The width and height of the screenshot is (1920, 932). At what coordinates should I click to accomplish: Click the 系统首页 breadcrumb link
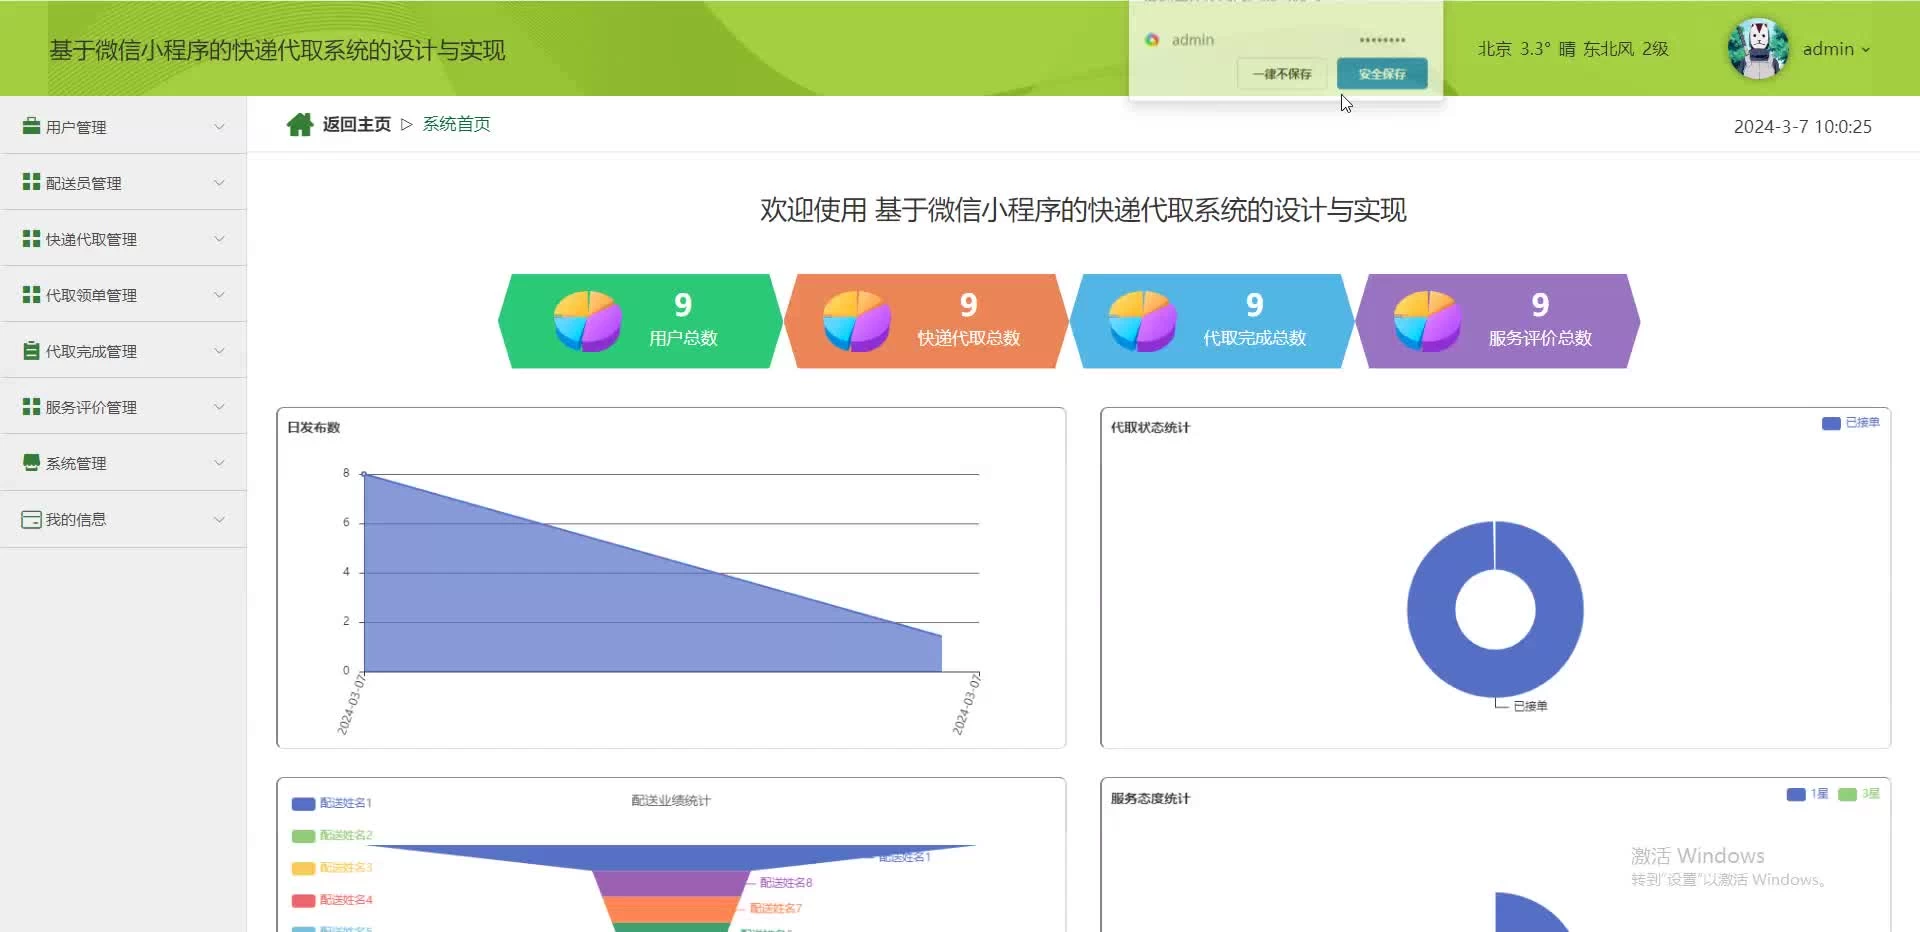click(456, 124)
